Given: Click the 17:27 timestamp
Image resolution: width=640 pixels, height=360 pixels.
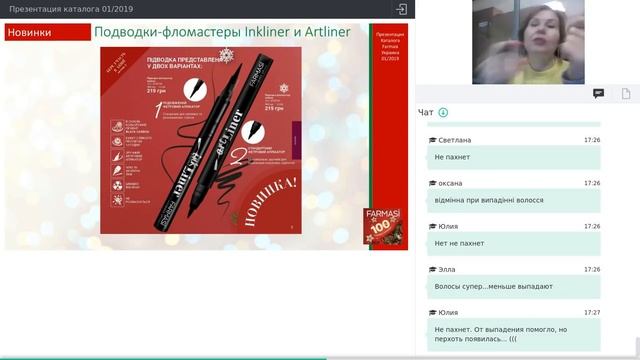Looking at the screenshot, I should click(x=592, y=313).
